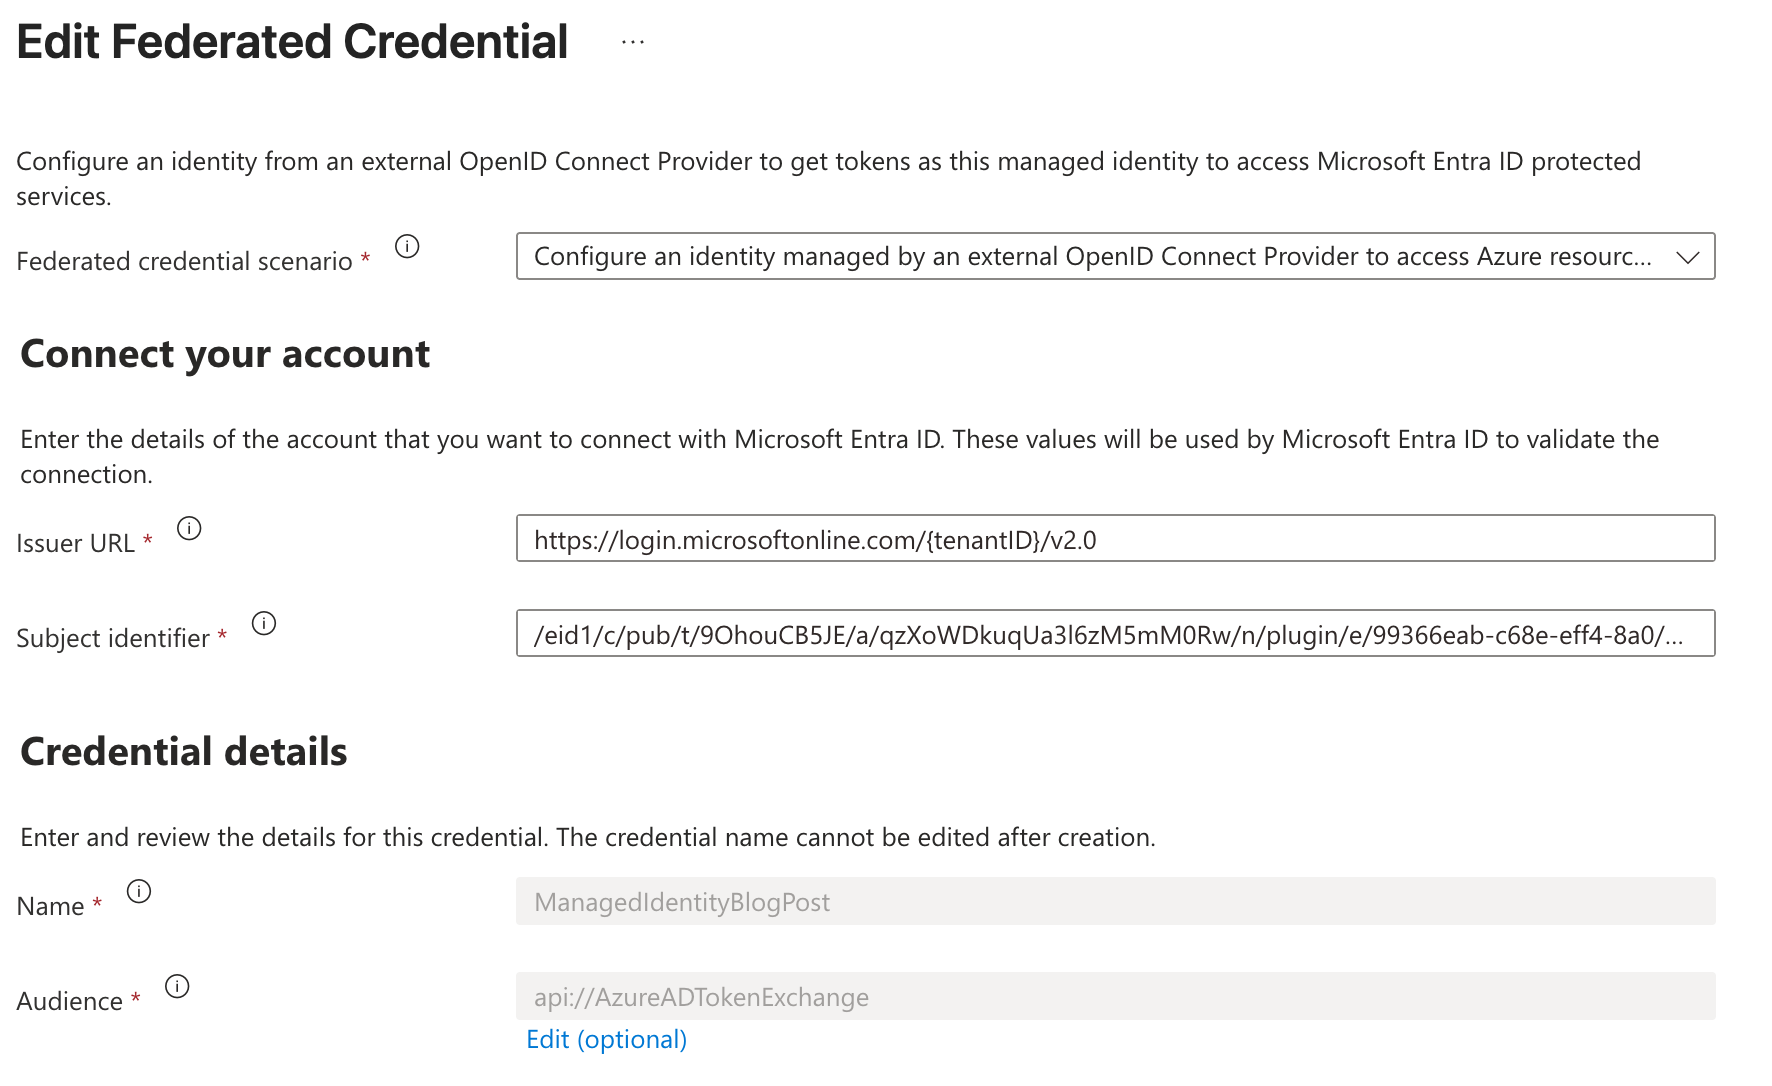Viewport: 1772px width, 1086px height.
Task: Focus the Subject identifier input box
Action: coord(1114,634)
